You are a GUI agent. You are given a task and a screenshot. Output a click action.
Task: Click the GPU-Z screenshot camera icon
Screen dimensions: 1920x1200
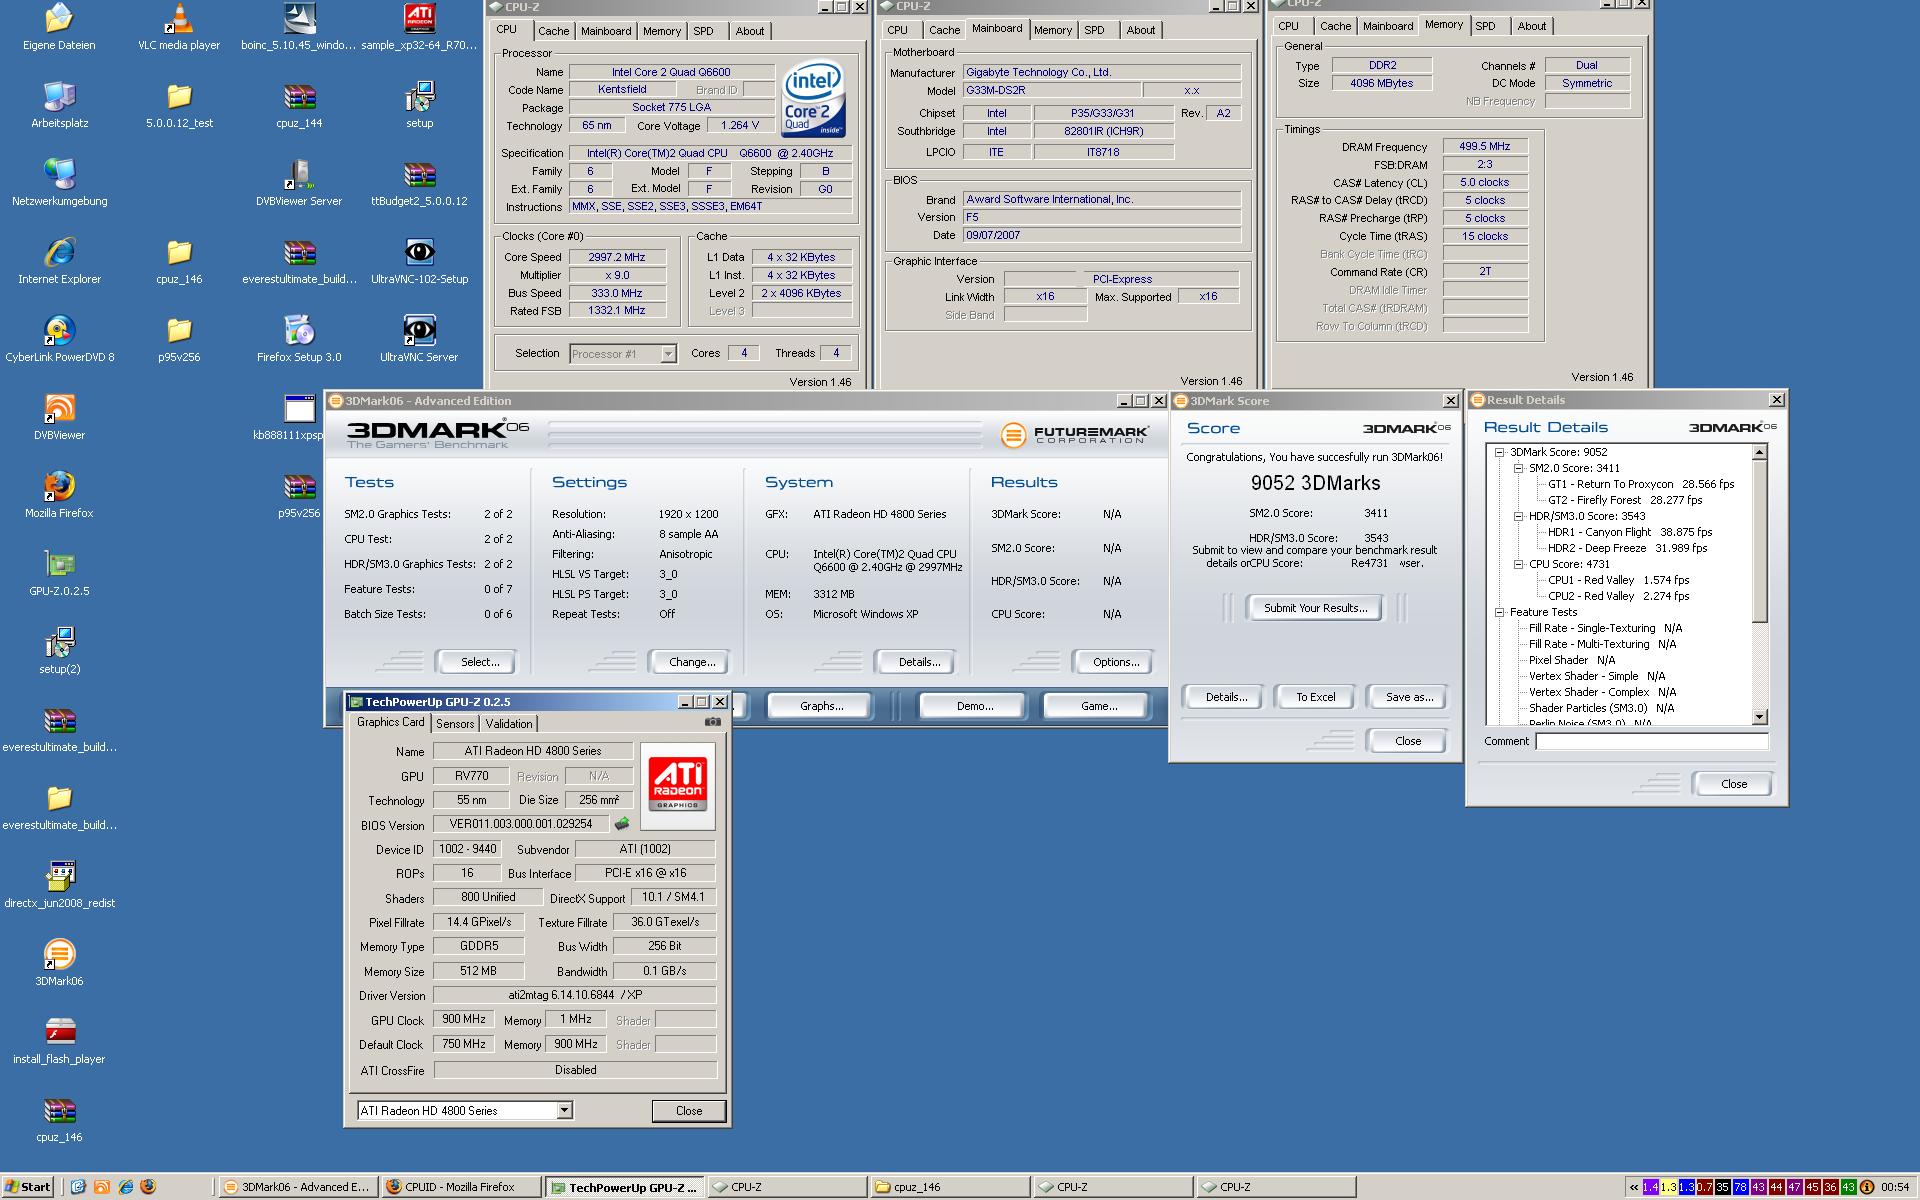click(x=712, y=722)
